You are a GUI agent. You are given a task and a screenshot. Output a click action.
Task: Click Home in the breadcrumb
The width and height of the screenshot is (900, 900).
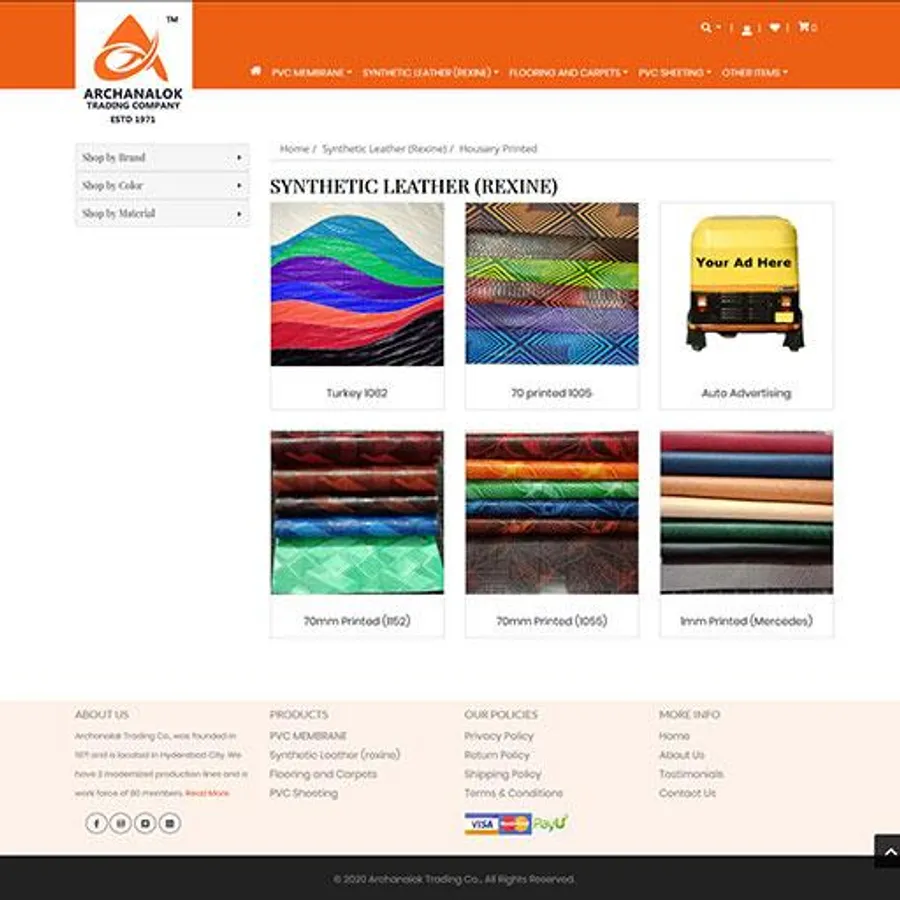point(294,149)
